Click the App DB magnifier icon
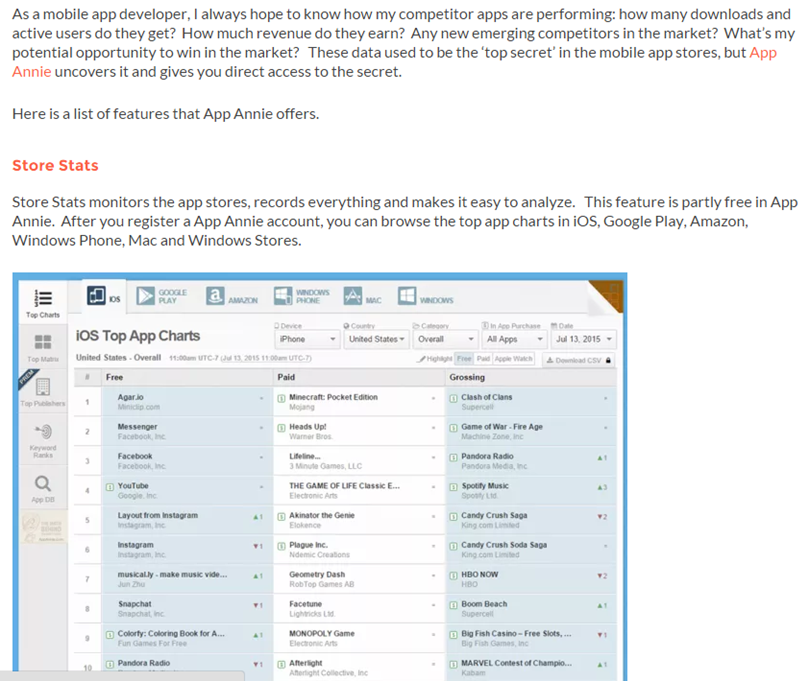Image resolution: width=809 pixels, height=681 pixels. pyautogui.click(x=43, y=485)
